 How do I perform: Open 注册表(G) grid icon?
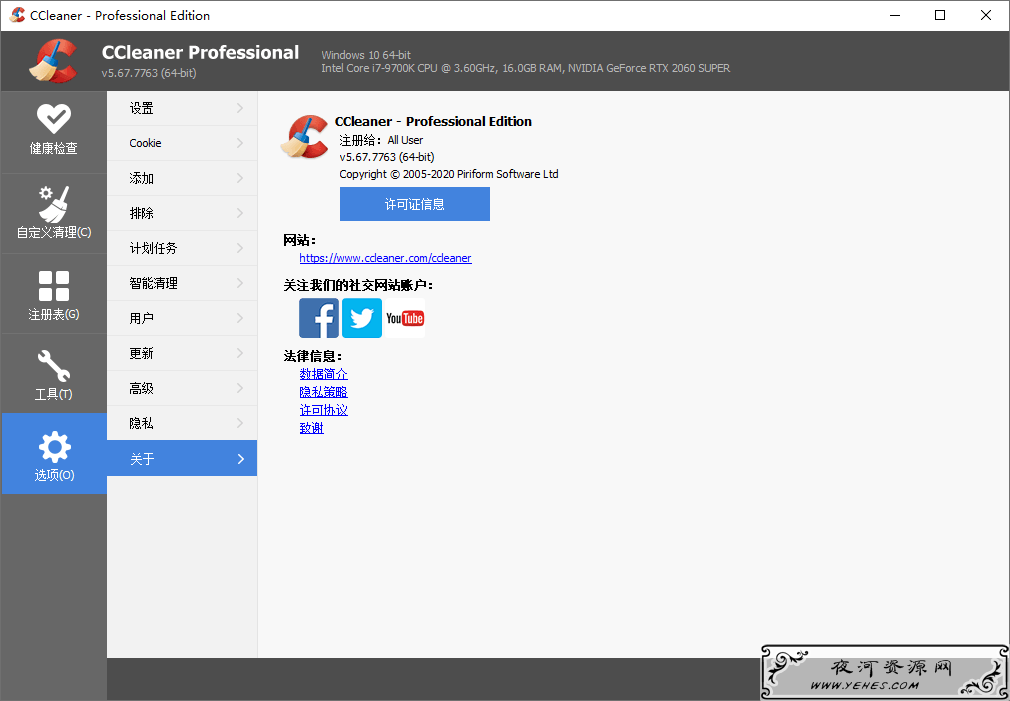[53, 294]
